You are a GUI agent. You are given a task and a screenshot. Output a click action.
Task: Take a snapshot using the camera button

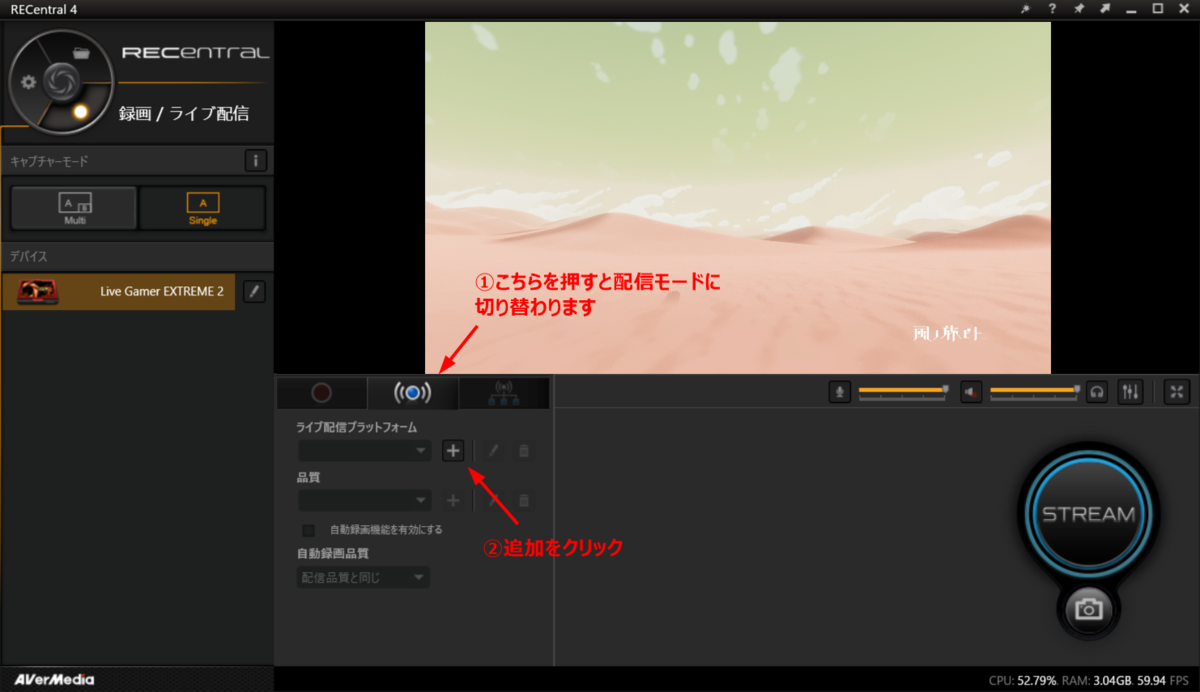tap(1088, 610)
